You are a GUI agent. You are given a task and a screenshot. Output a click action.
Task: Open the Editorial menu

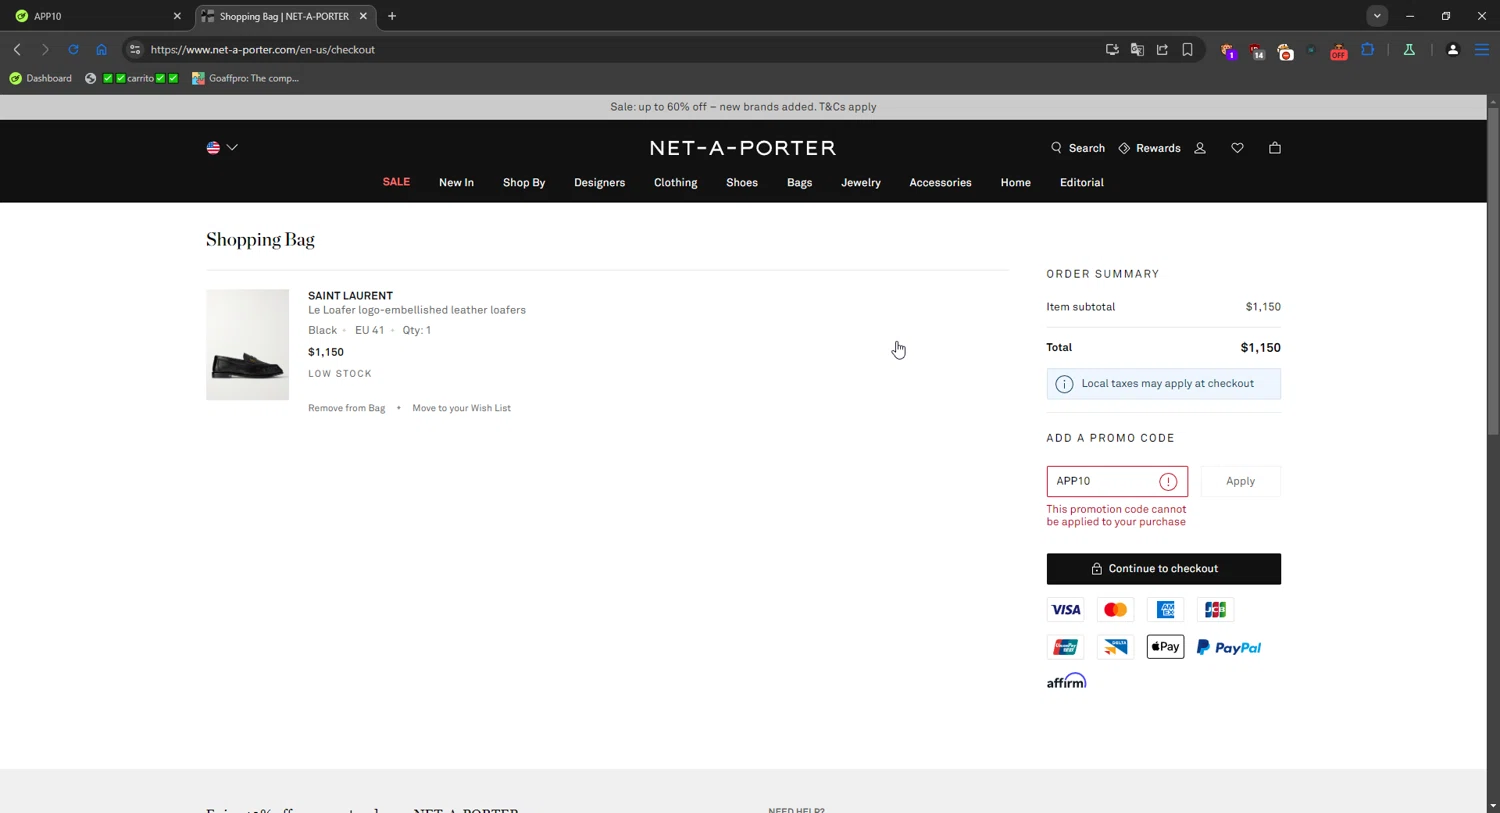click(x=1081, y=183)
